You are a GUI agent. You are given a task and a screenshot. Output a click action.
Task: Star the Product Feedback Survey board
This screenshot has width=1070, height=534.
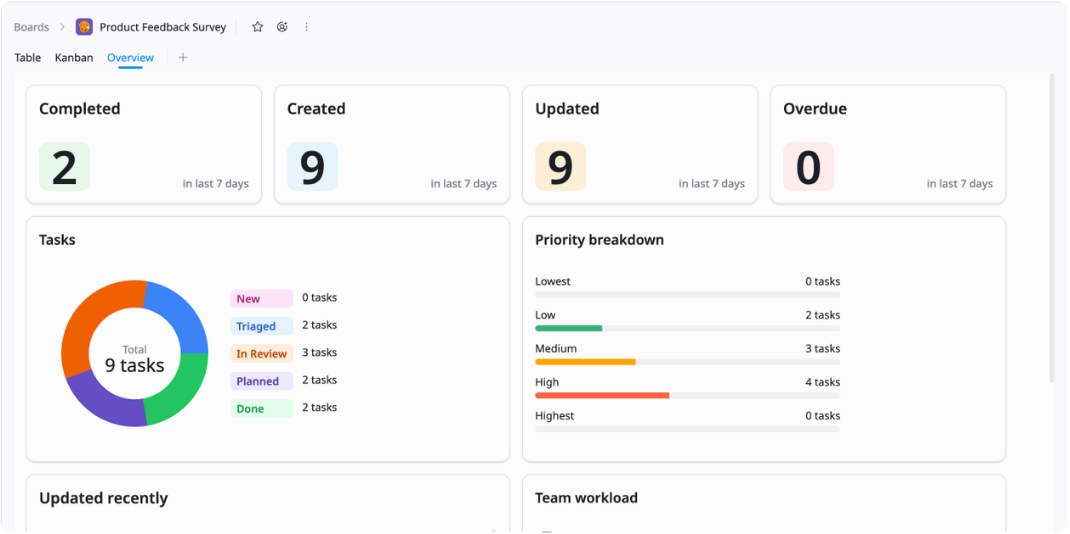[x=257, y=27]
